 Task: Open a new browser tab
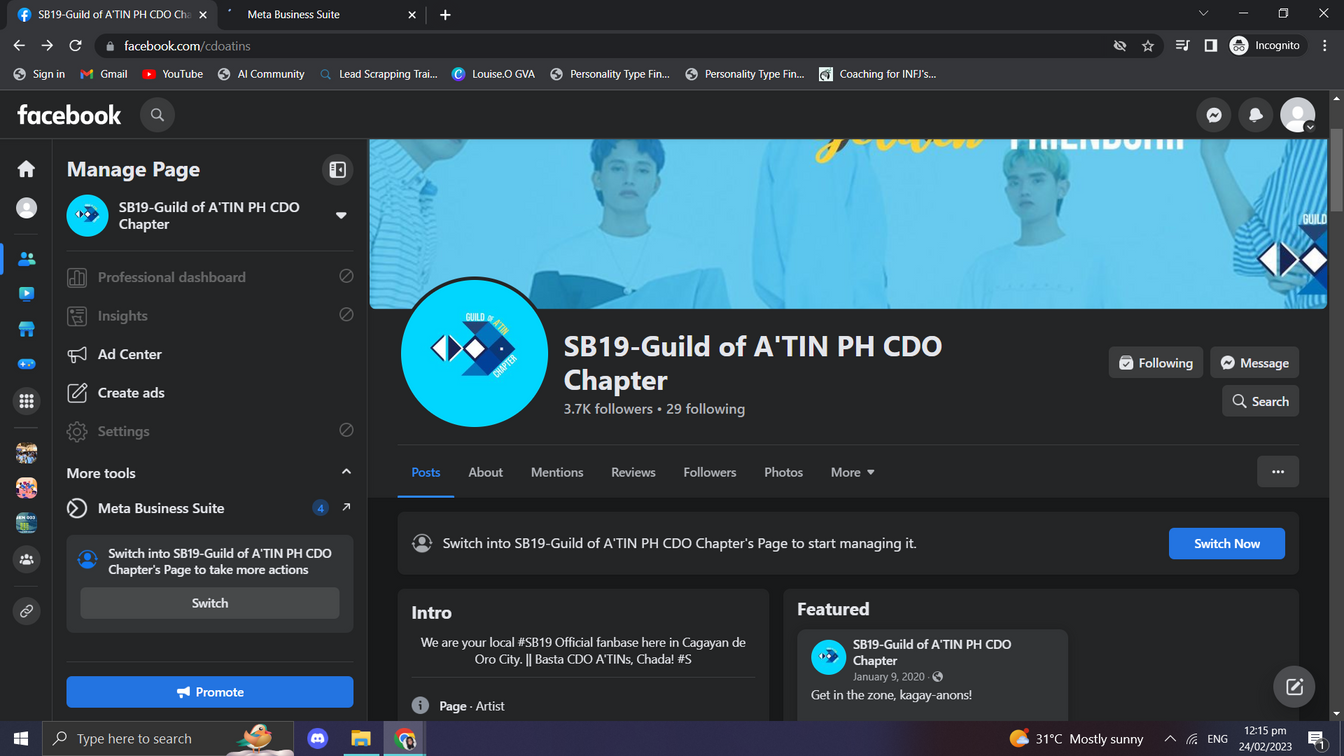(x=445, y=15)
